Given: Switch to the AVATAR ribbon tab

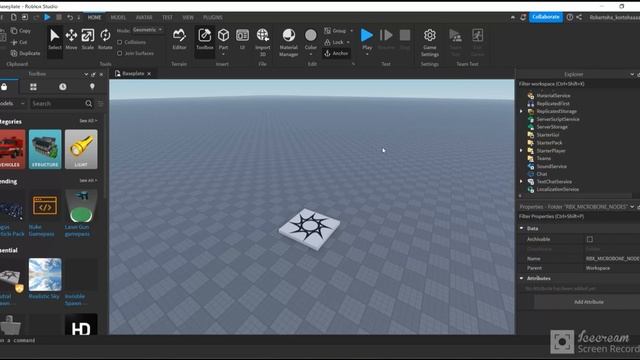Looking at the screenshot, I should [144, 18].
